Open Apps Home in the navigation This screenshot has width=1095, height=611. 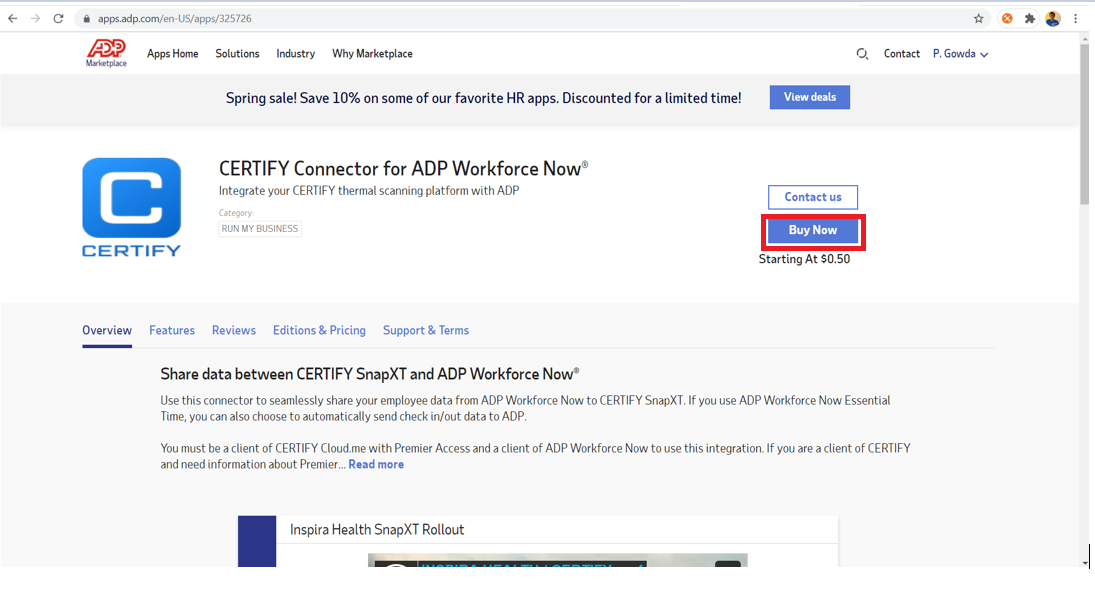pos(172,54)
